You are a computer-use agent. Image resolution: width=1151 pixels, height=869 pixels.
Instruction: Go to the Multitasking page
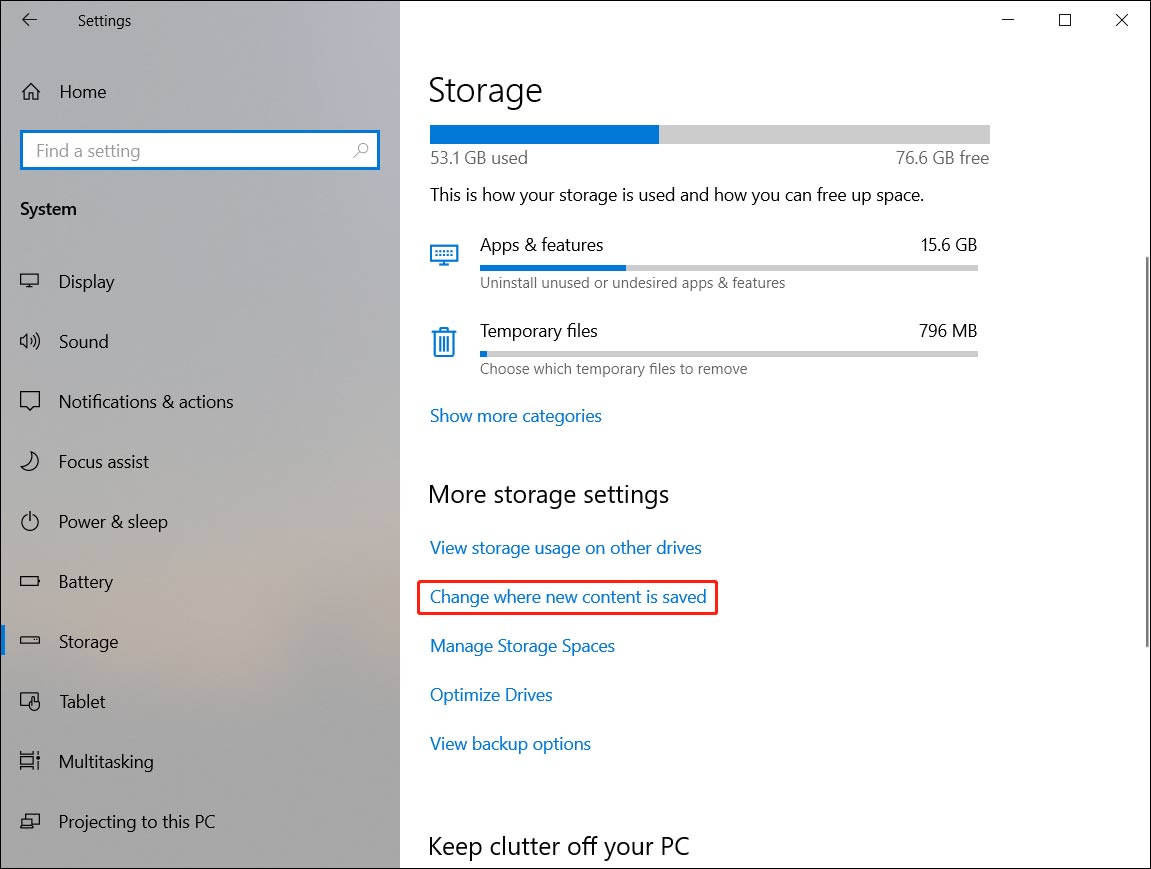106,762
